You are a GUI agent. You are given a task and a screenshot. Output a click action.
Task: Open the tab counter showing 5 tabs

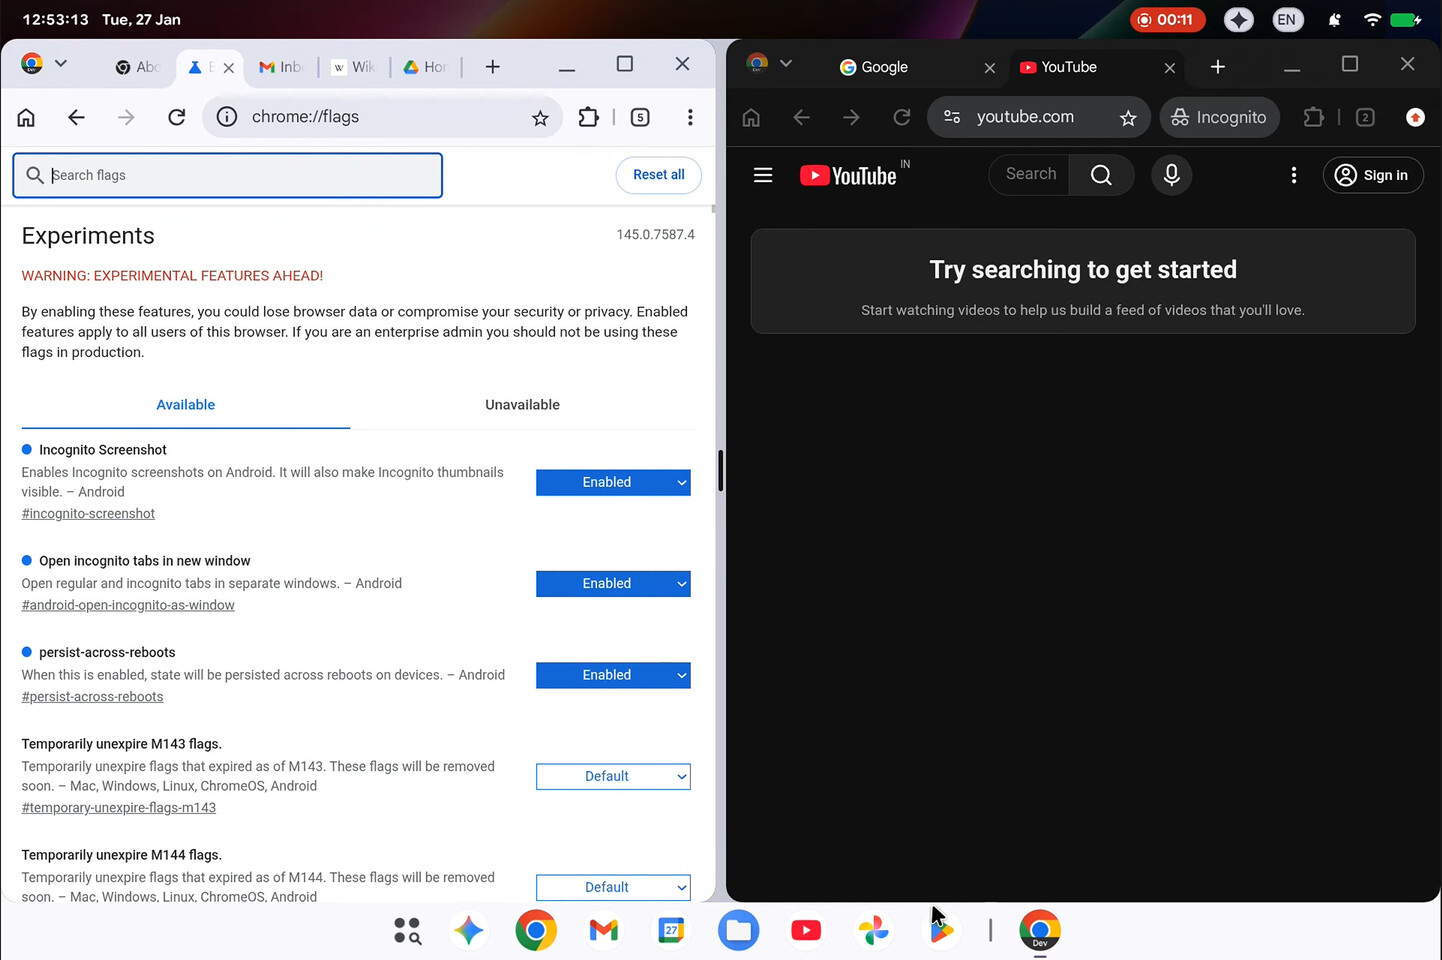[x=640, y=117]
